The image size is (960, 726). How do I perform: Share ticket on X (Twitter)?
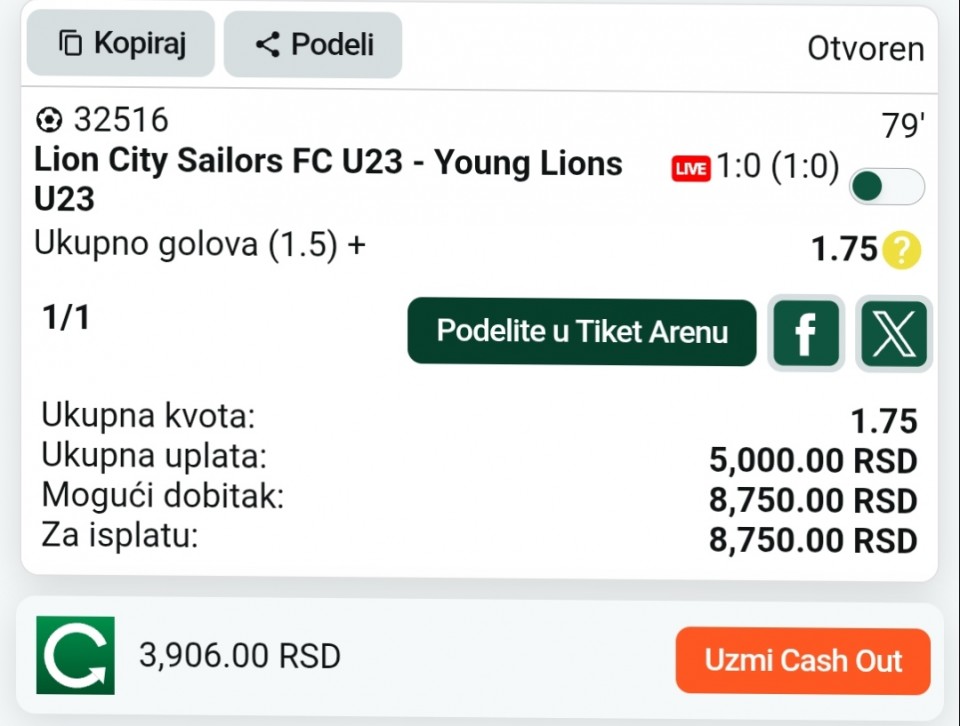click(893, 333)
